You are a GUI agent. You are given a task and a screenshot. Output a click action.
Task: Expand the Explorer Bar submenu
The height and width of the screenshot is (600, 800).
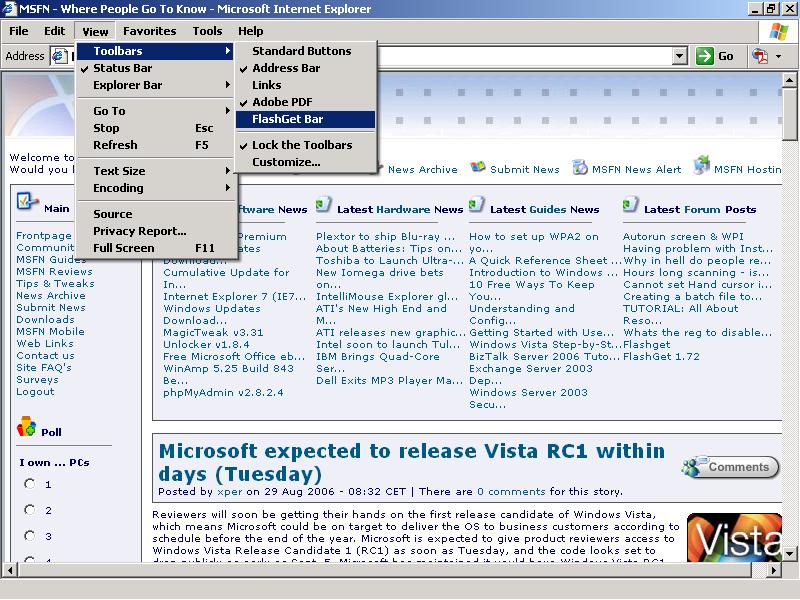click(x=155, y=85)
